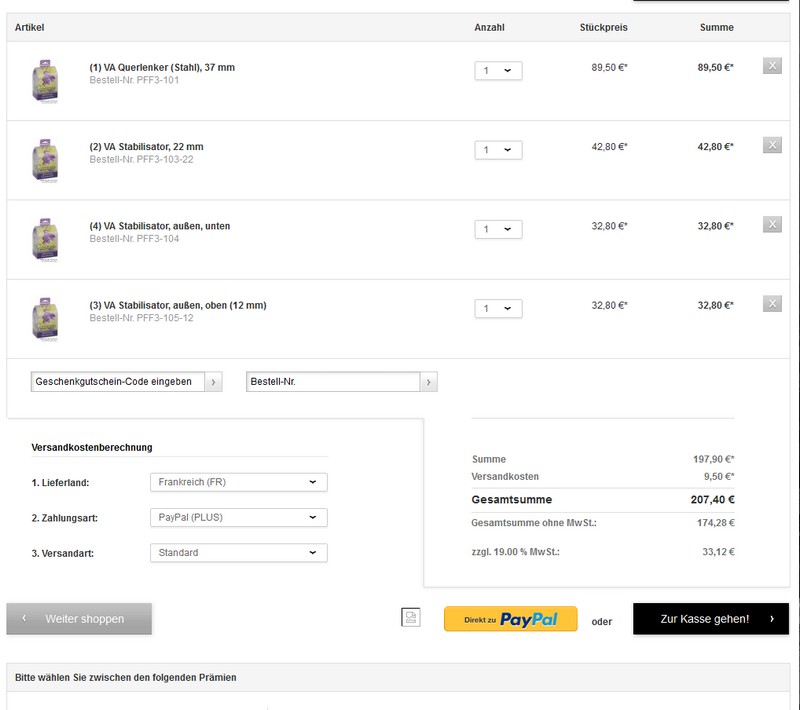Open product thumbnail of Stabilisator, außen, oben
Viewport: 800px width, 710px height.
coord(45,319)
